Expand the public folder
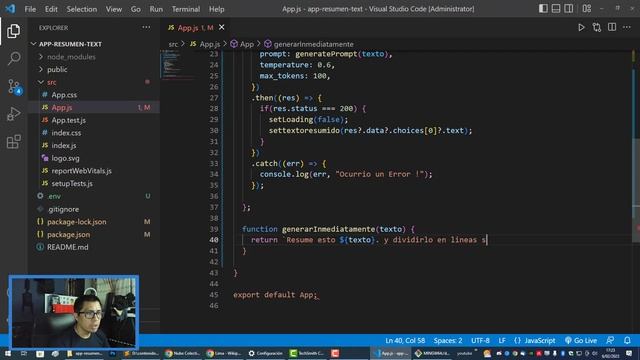Image resolution: width=640 pixels, height=360 pixels. 94,69
